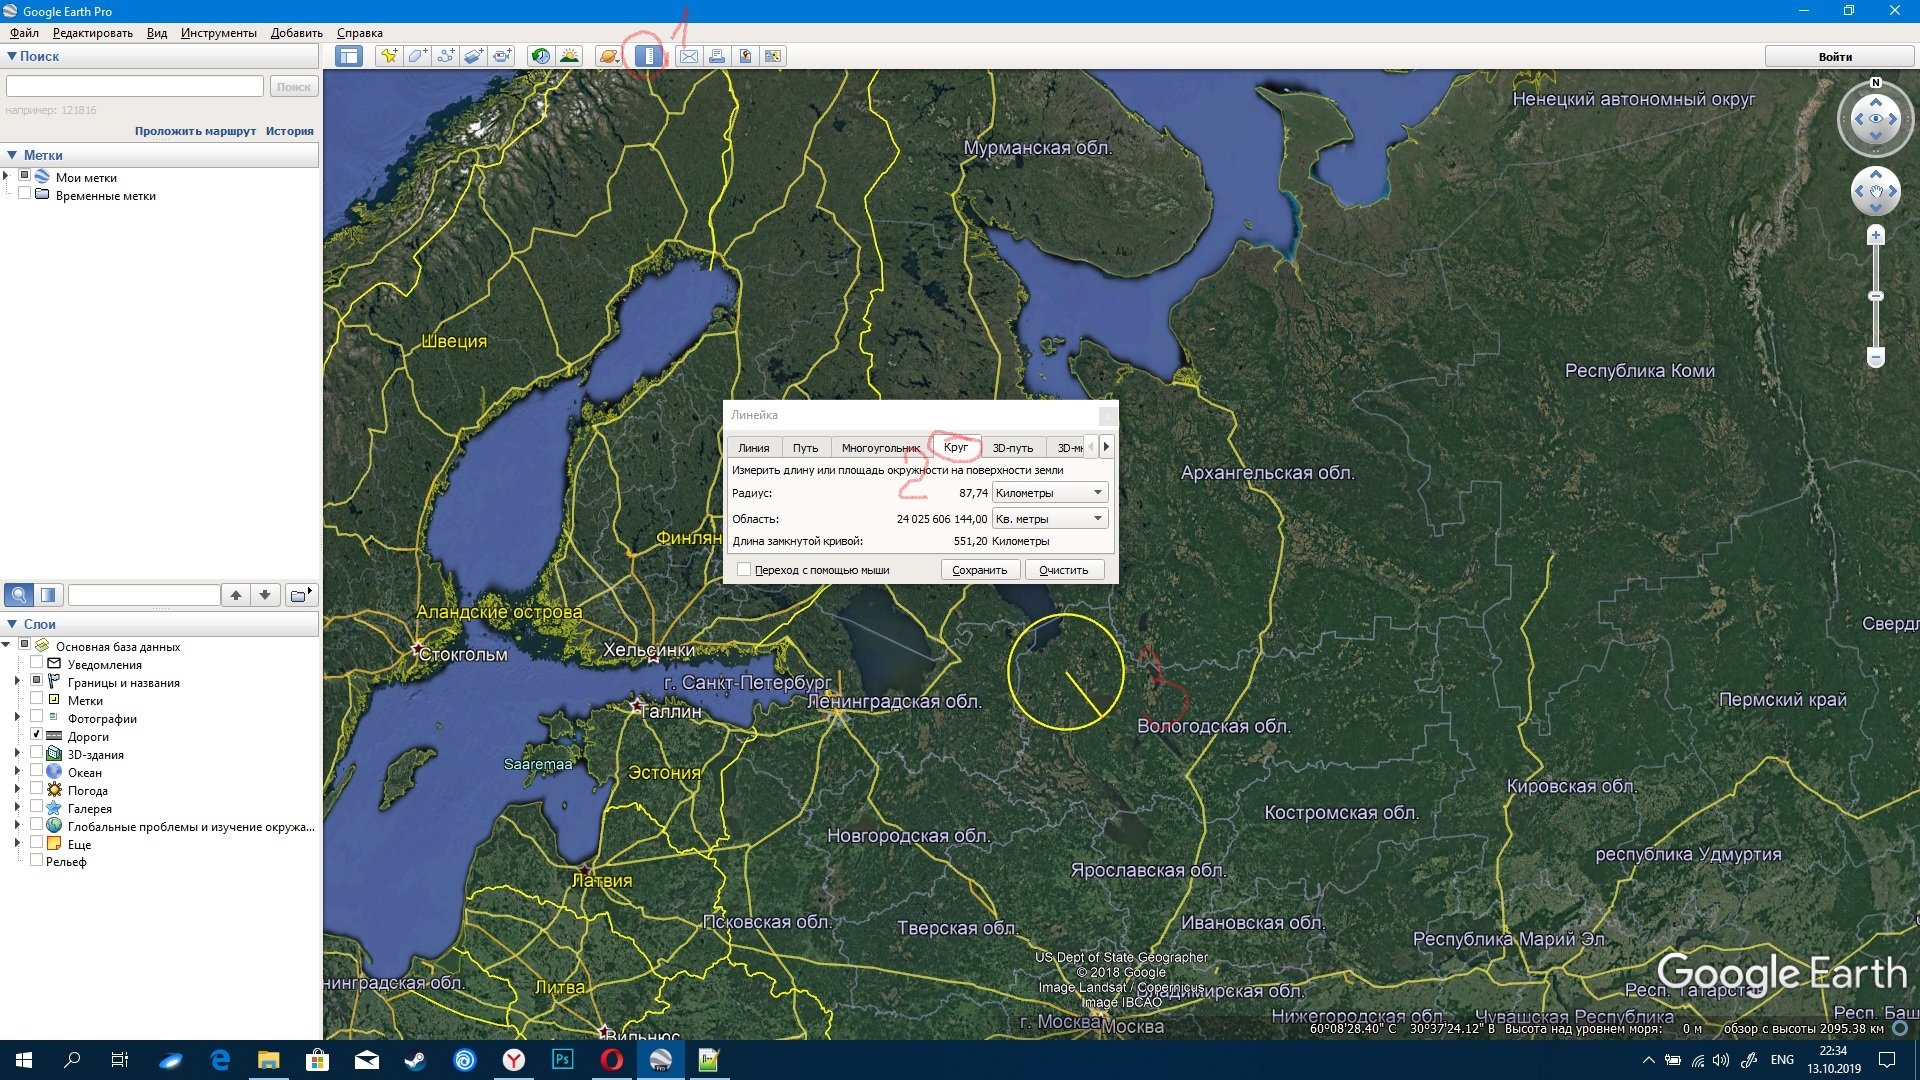Click the Сохранить button in ruler
Viewport: 1920px width, 1080px height.
[x=979, y=570]
